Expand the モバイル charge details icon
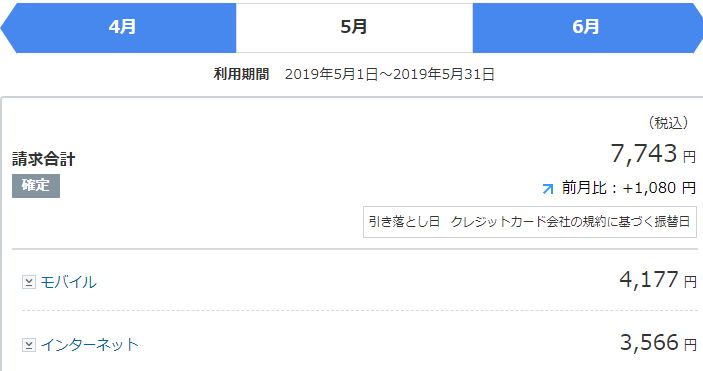Image resolution: width=703 pixels, height=371 pixels. pyautogui.click(x=29, y=282)
